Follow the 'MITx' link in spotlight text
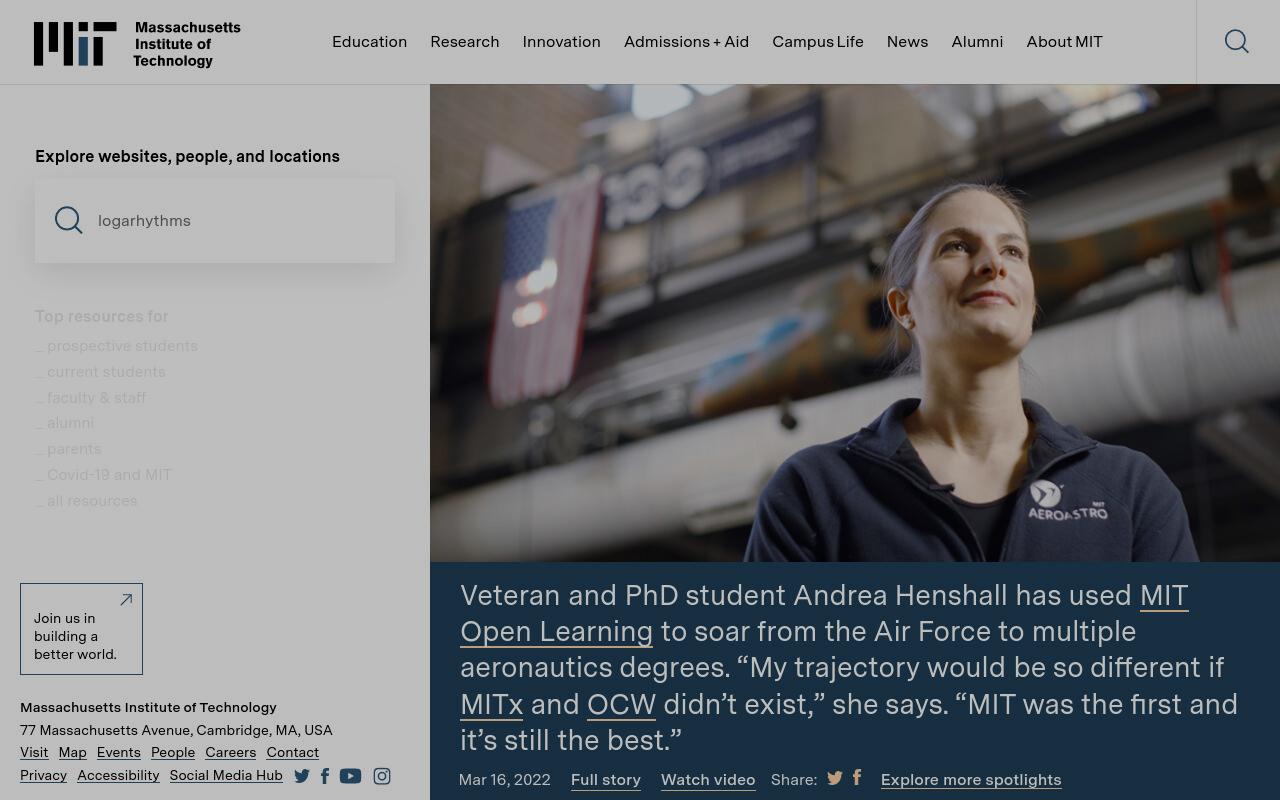This screenshot has width=1280, height=800. click(492, 704)
